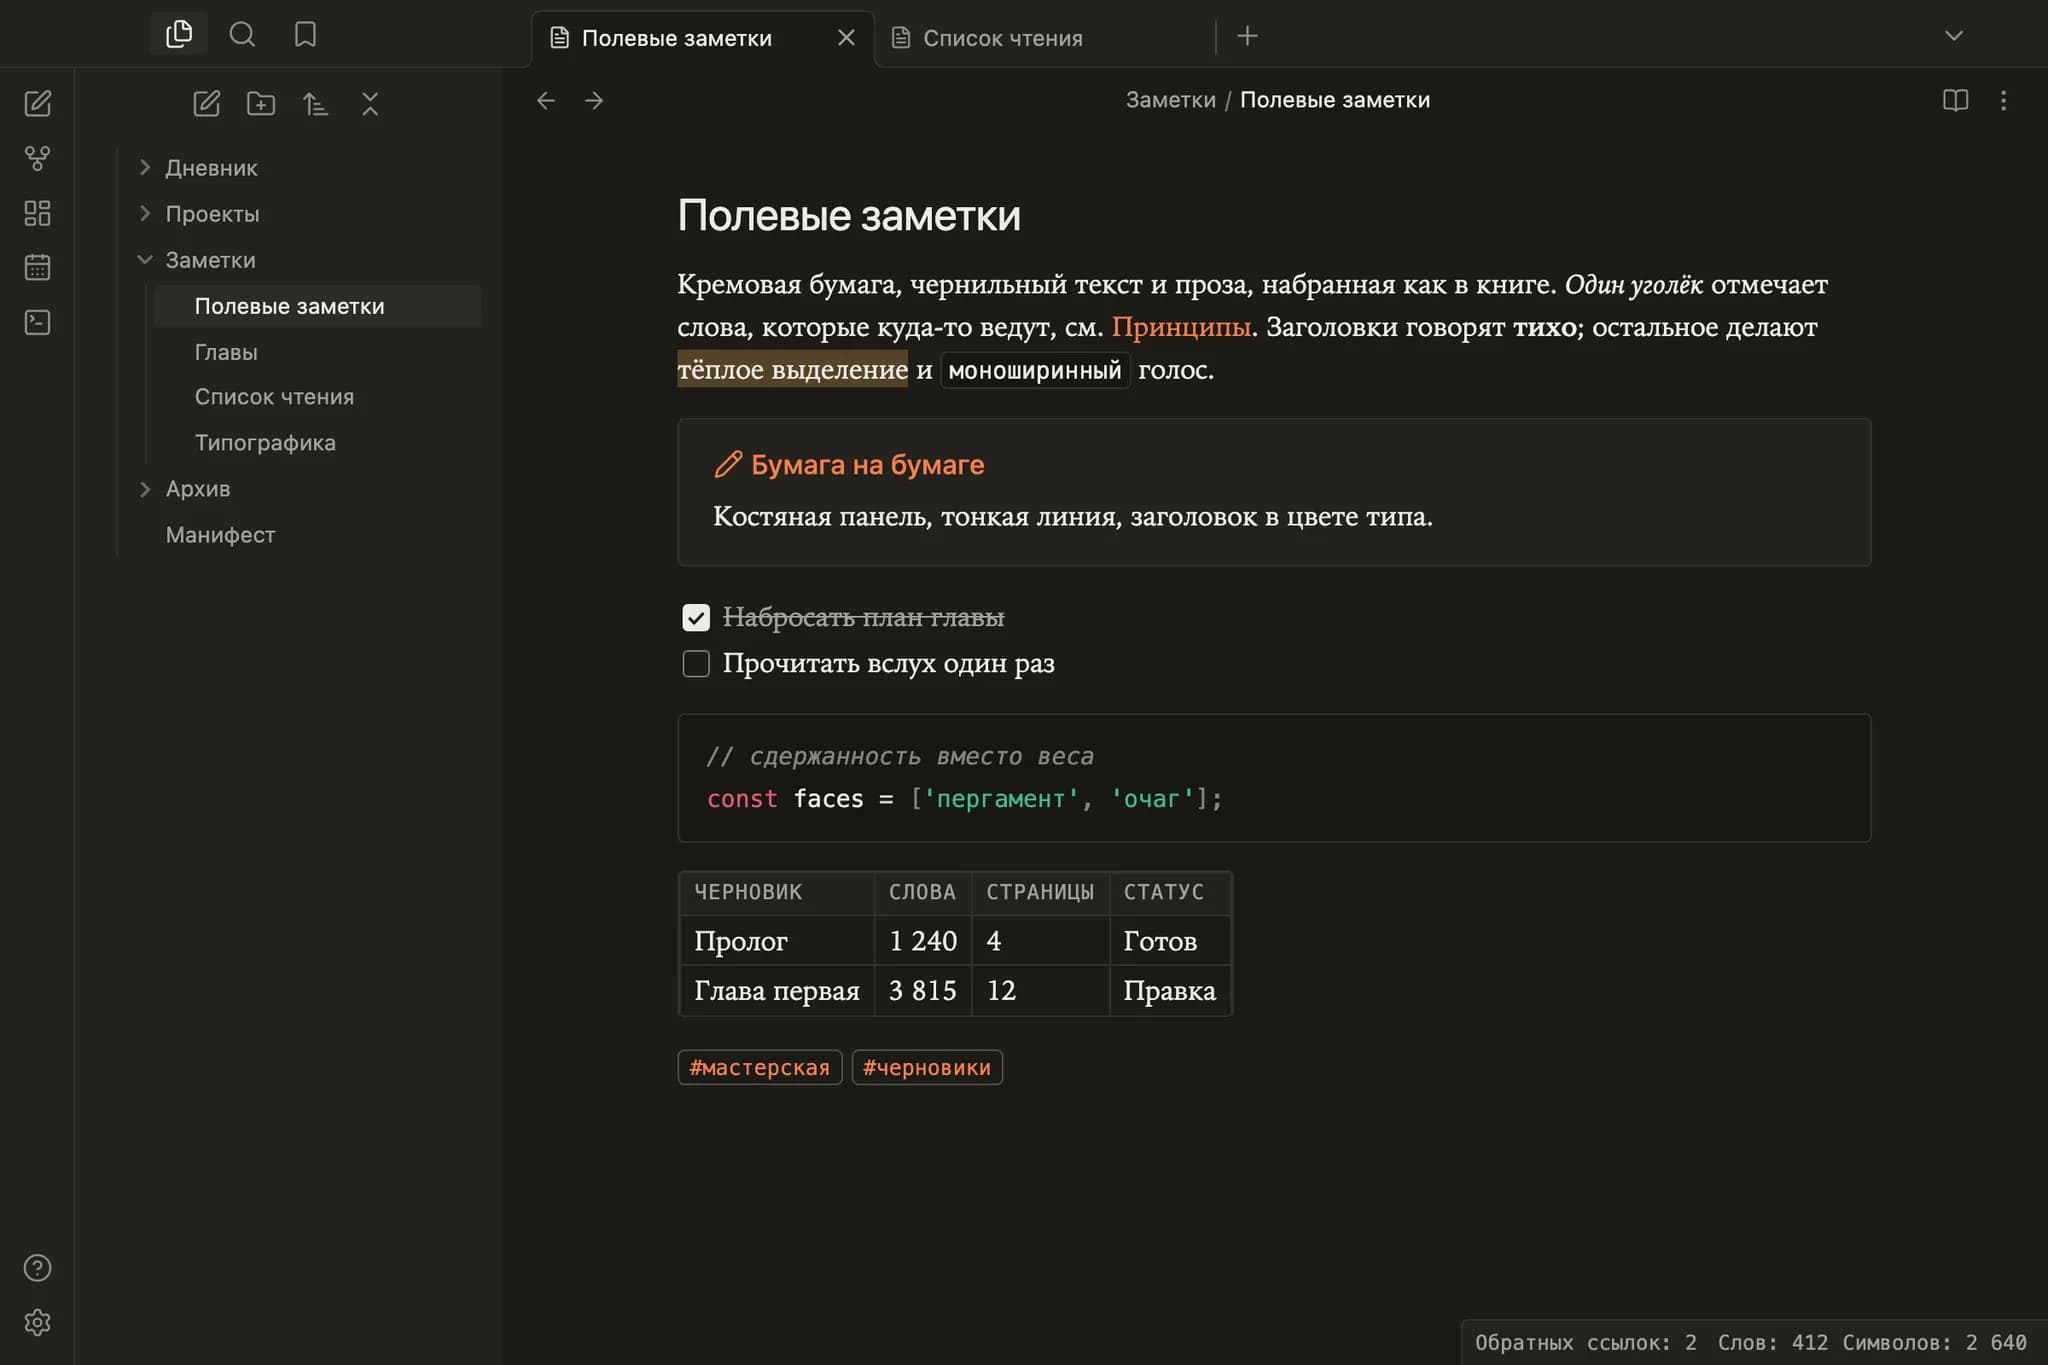Collapse the Заметки folder
This screenshot has height=1365, width=2048.
click(145, 259)
